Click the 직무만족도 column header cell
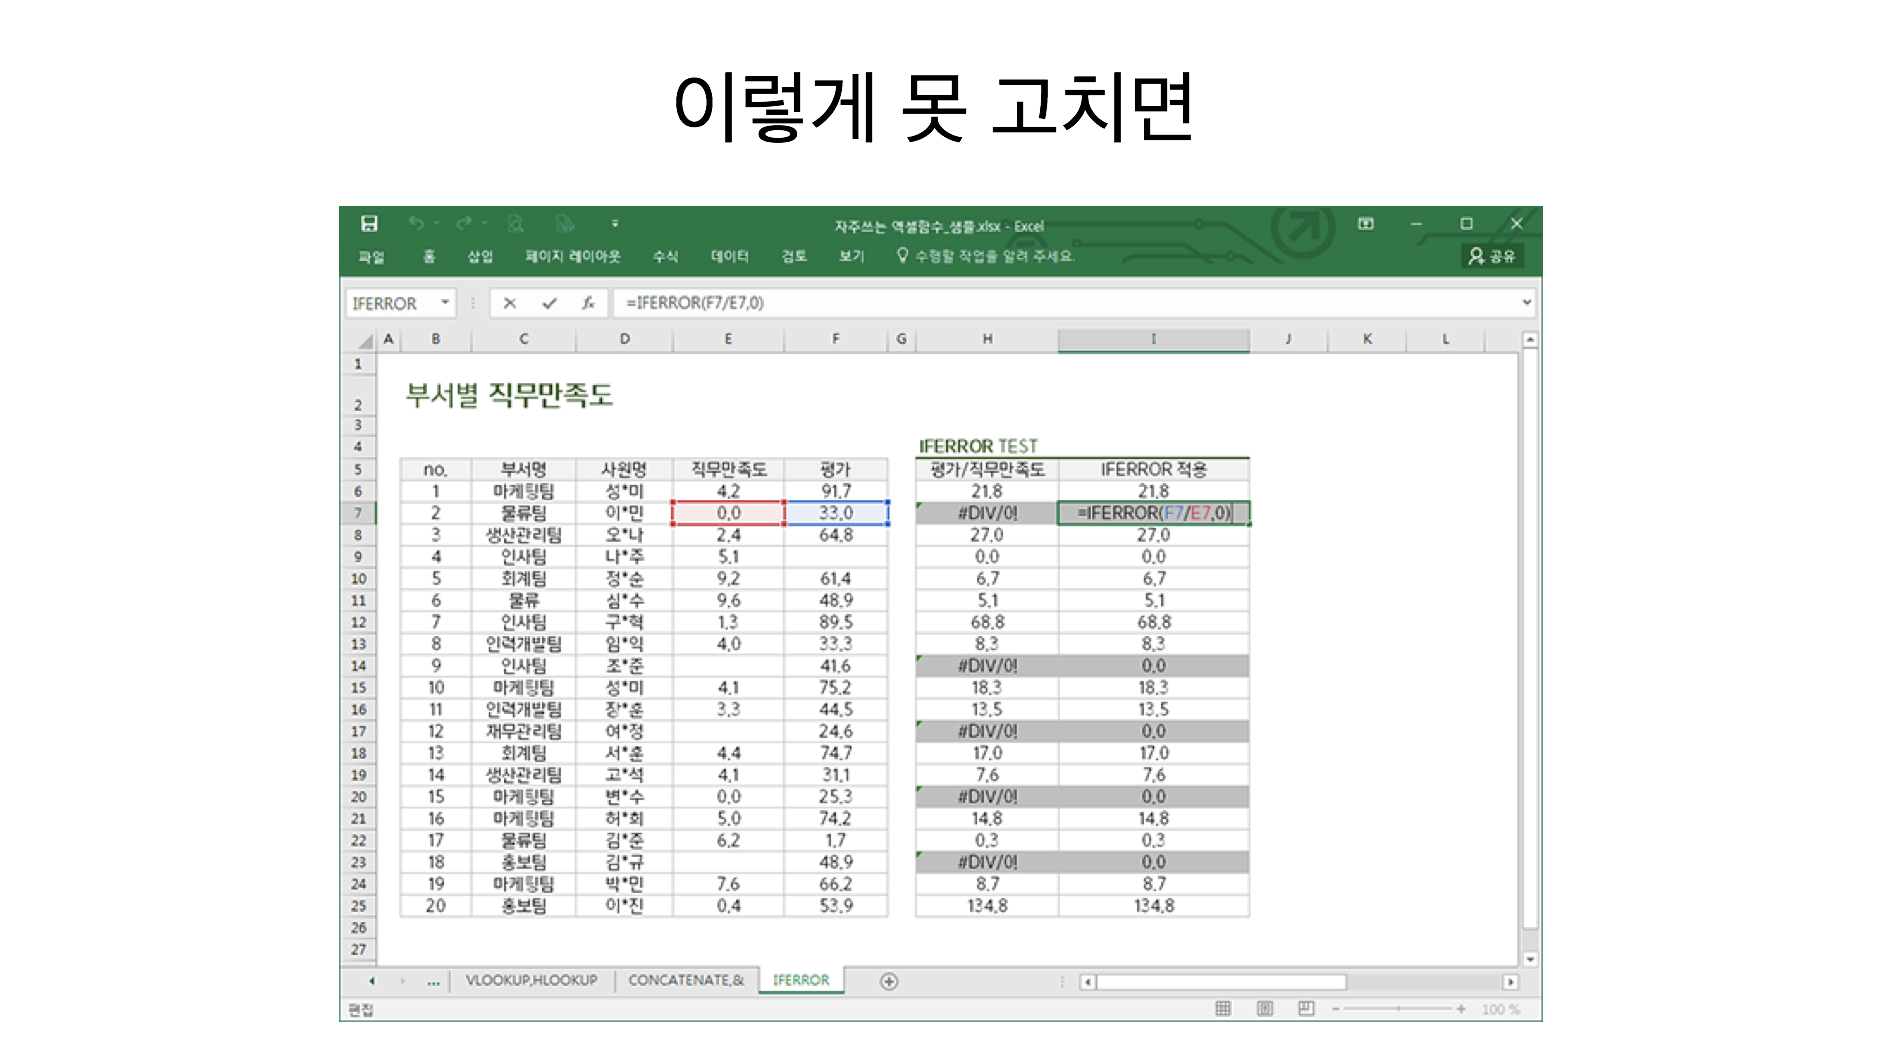The image size is (1882, 1052). point(729,469)
